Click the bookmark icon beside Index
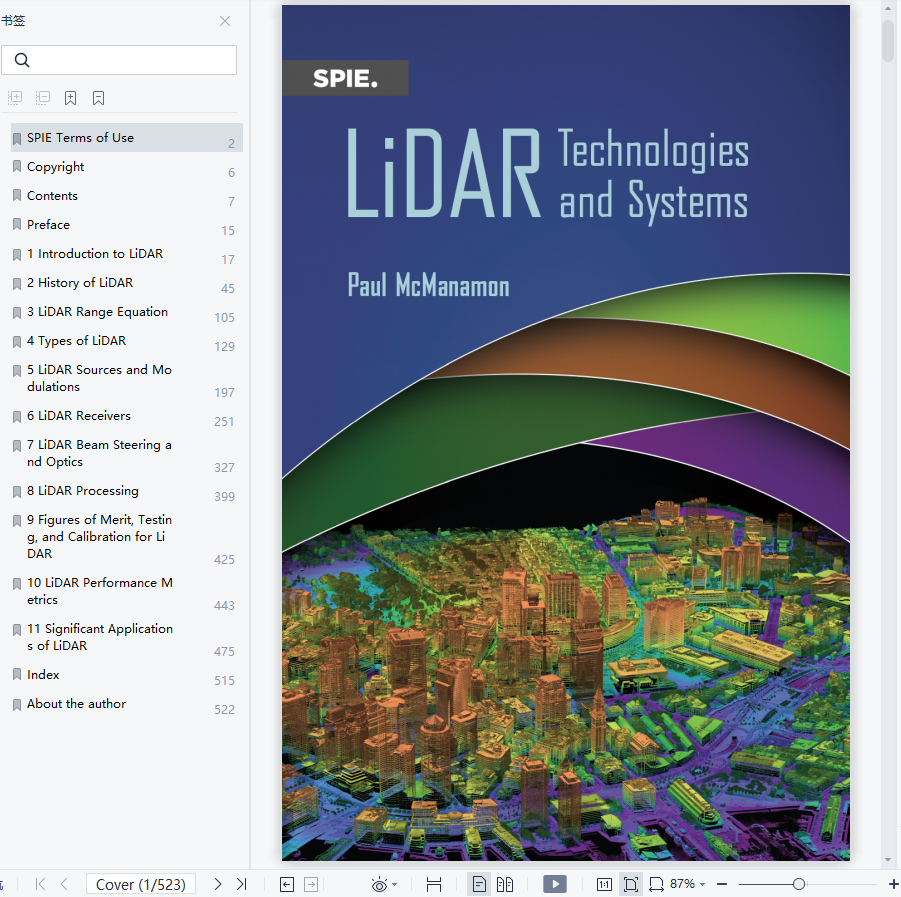The width and height of the screenshot is (901, 897). (17, 675)
